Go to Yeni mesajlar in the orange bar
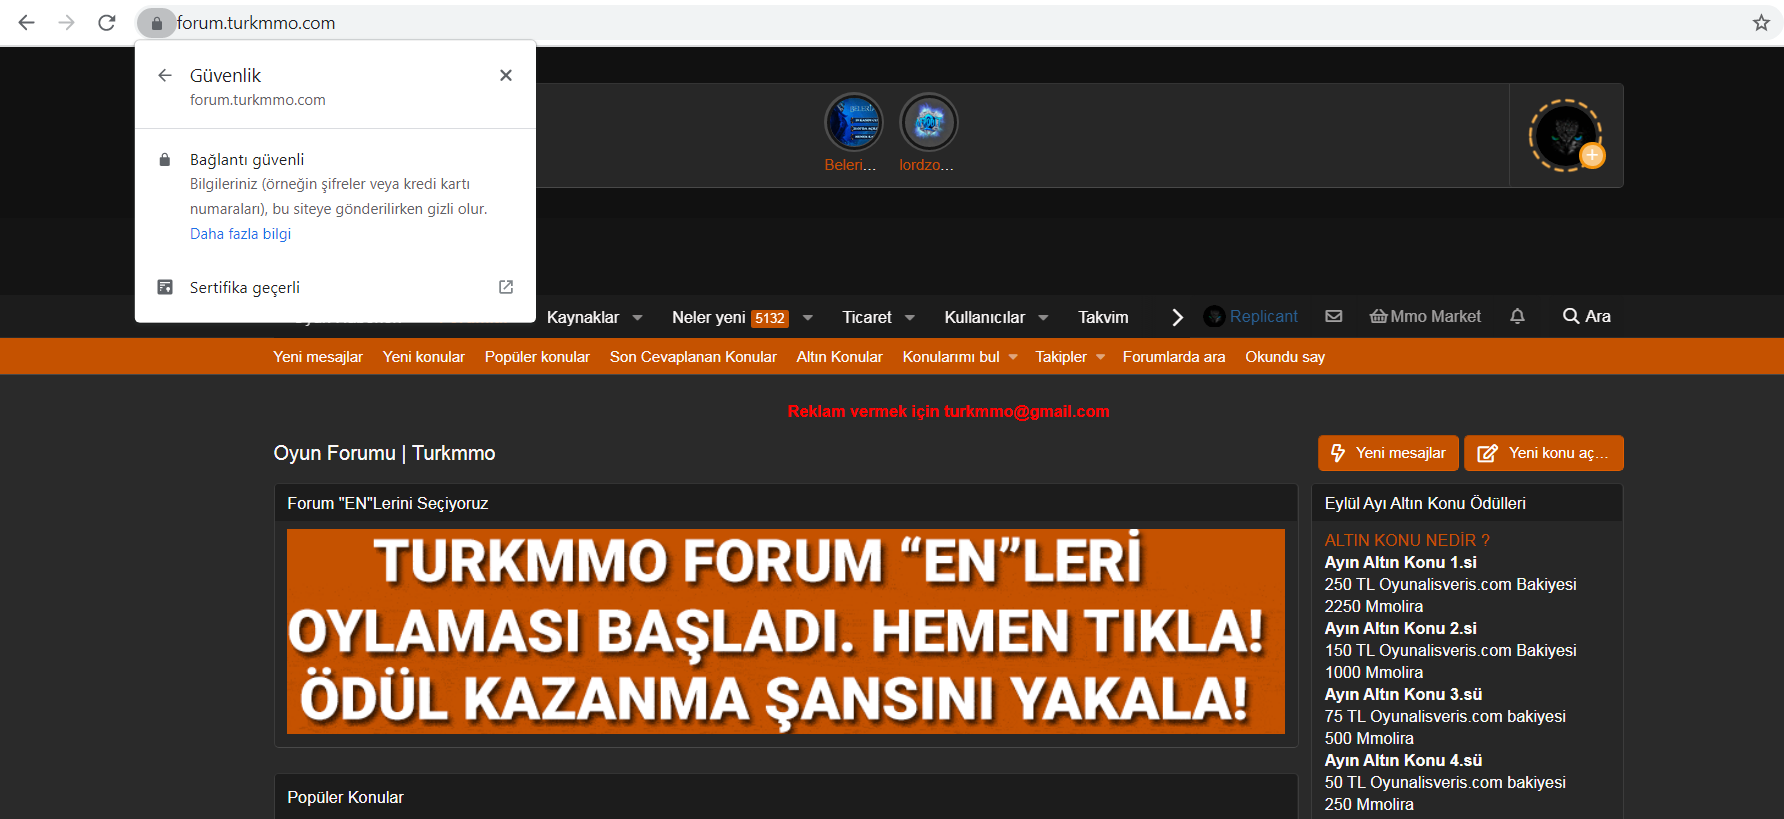1784x819 pixels. 318,357
